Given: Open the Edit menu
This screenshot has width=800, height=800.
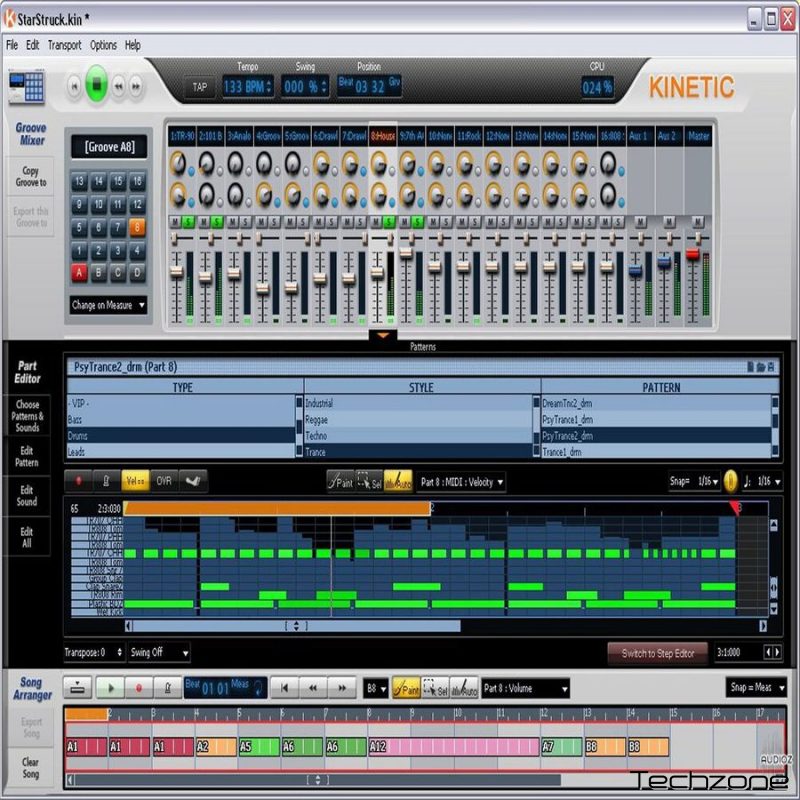Looking at the screenshot, I should [32, 45].
